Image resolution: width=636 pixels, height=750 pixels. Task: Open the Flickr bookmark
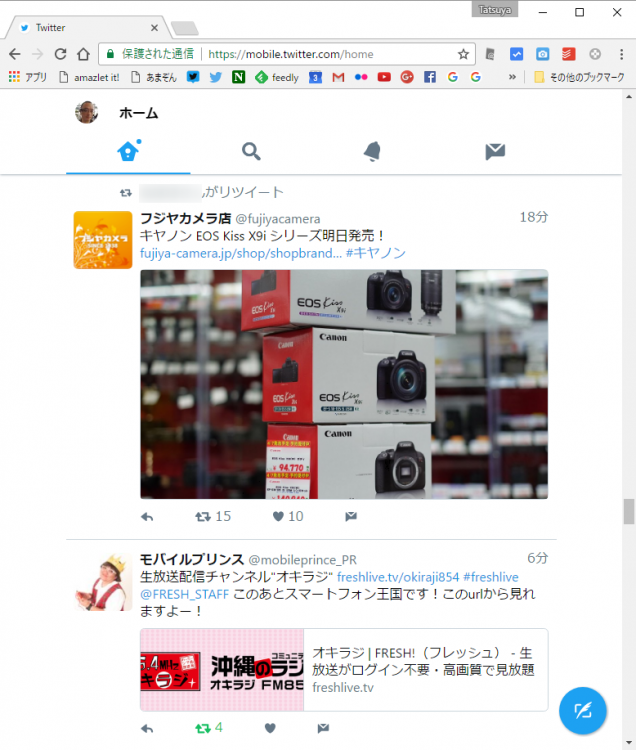click(x=361, y=77)
